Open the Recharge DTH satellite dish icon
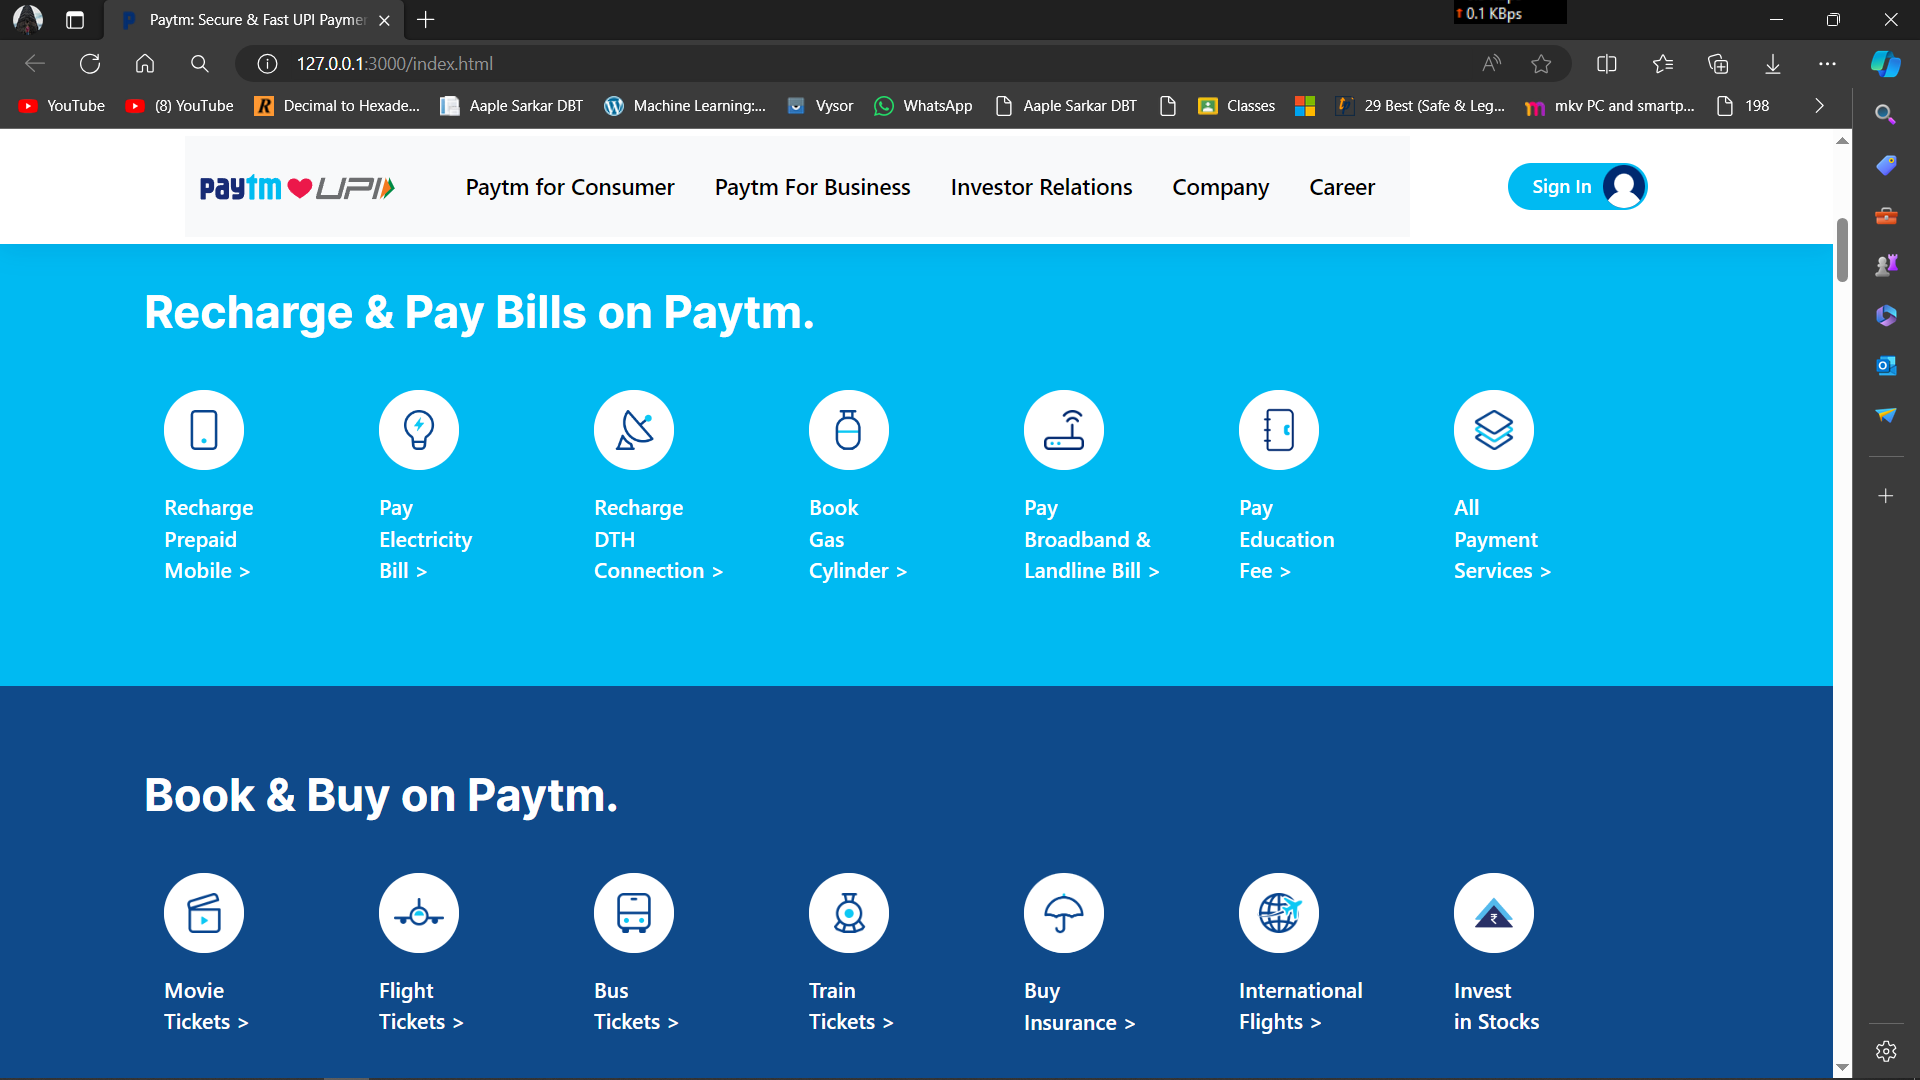The image size is (1920, 1080). point(634,430)
